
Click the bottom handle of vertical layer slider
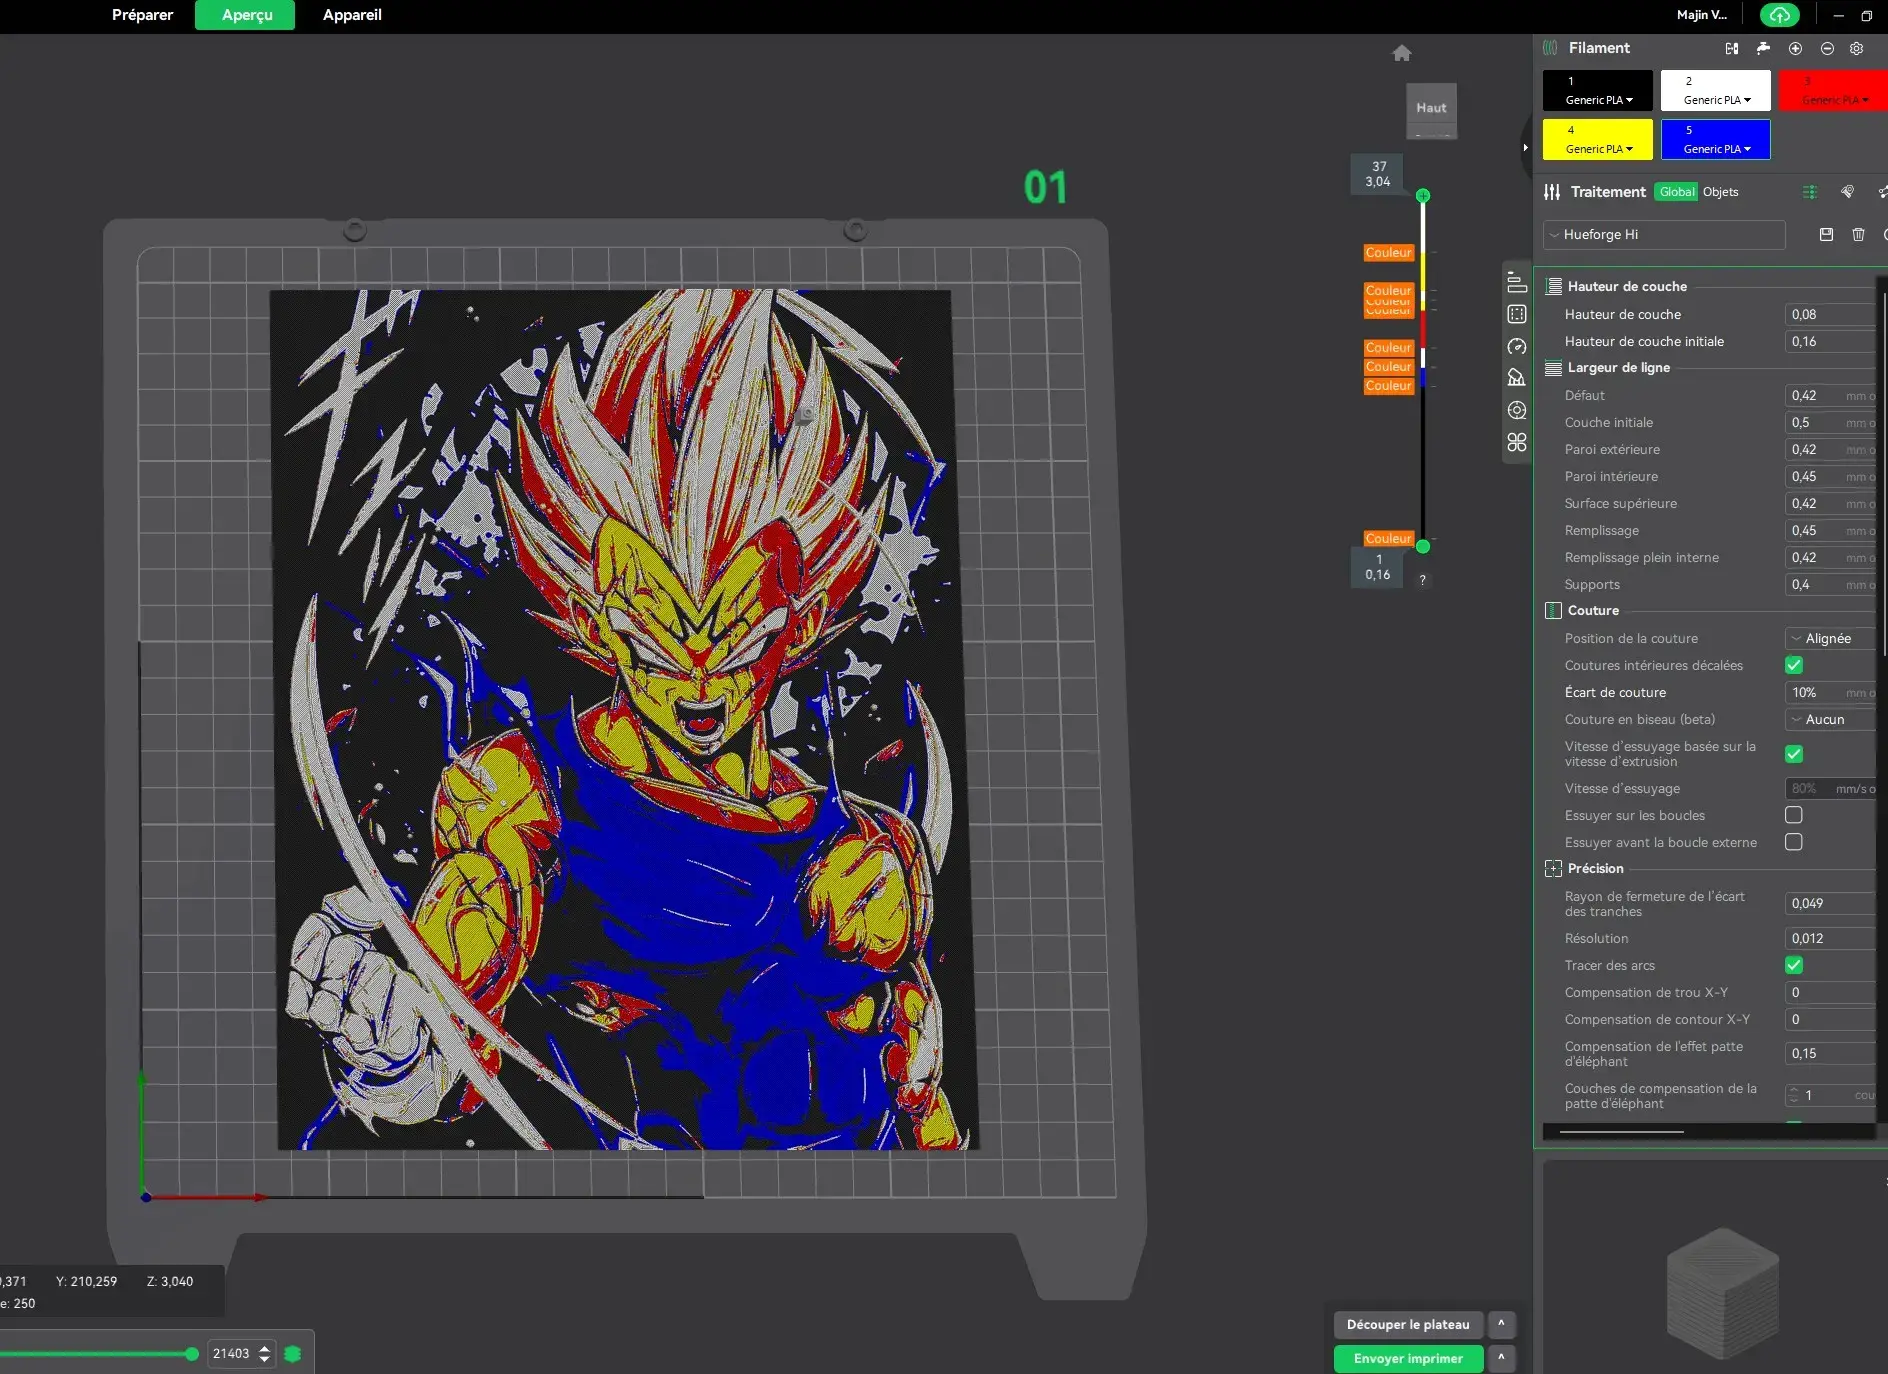(1423, 547)
